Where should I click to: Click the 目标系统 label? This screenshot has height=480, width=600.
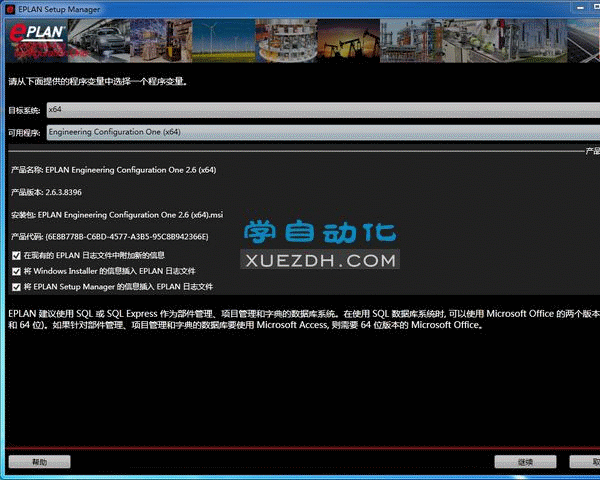[24, 111]
